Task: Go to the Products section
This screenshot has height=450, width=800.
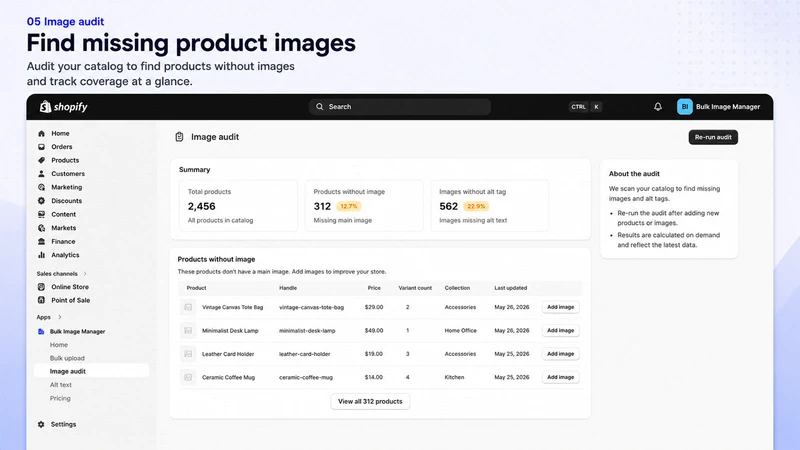Action: 65,160
